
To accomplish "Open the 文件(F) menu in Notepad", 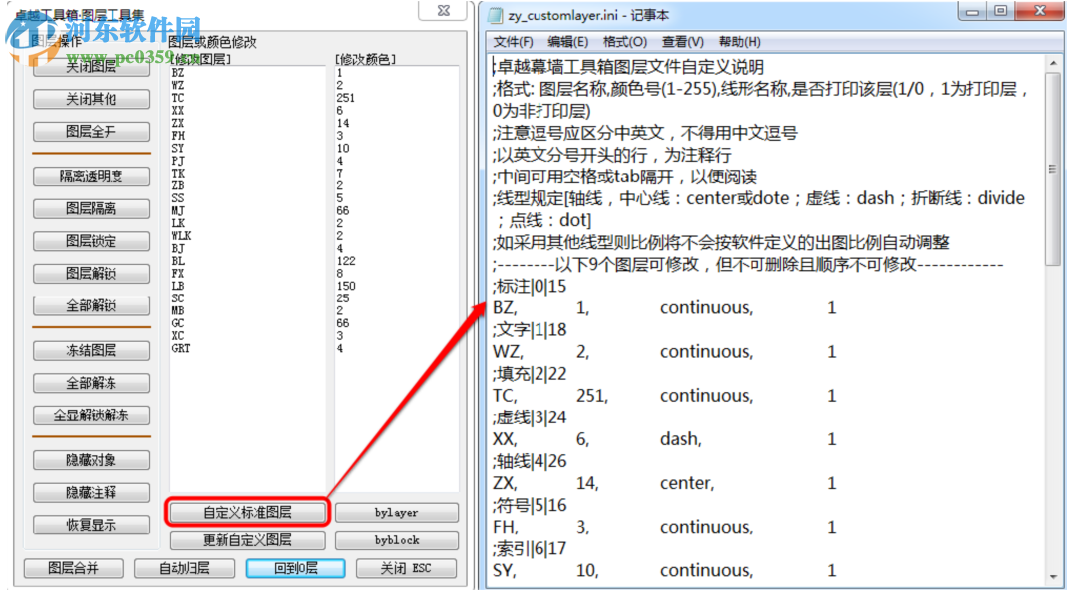I will (514, 42).
